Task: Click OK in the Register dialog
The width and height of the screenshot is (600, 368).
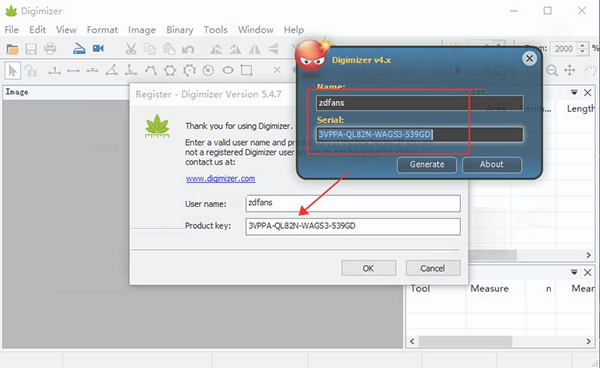Action: point(368,268)
